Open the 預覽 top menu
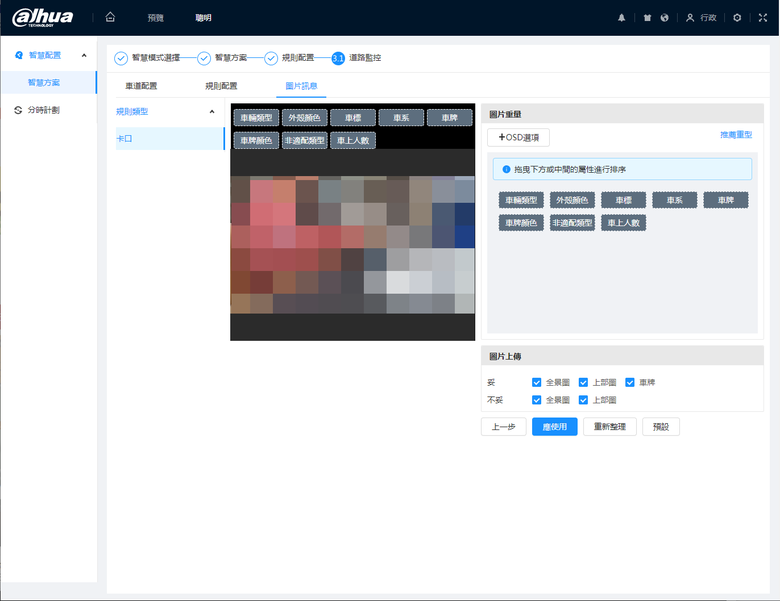Viewport: 780px width, 601px height. (x=155, y=18)
